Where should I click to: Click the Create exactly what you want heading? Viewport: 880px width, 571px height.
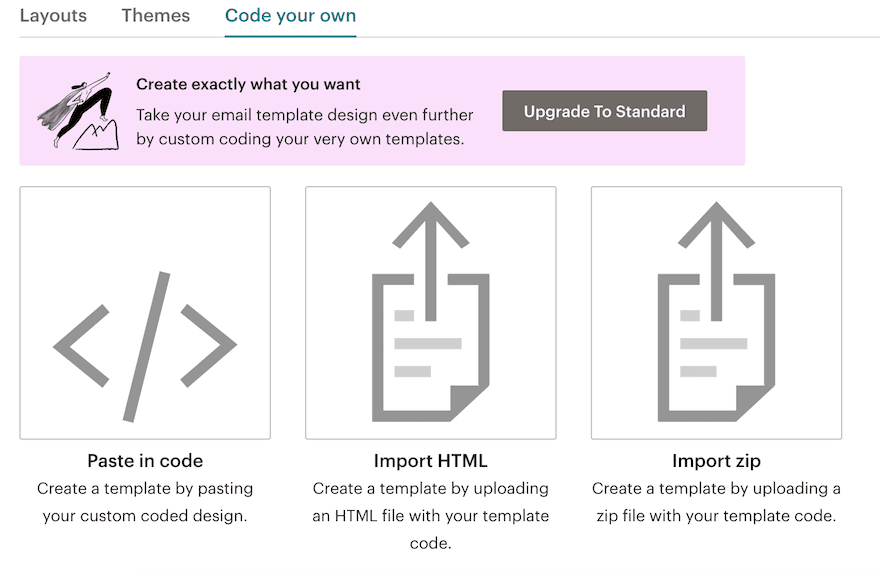click(x=248, y=84)
